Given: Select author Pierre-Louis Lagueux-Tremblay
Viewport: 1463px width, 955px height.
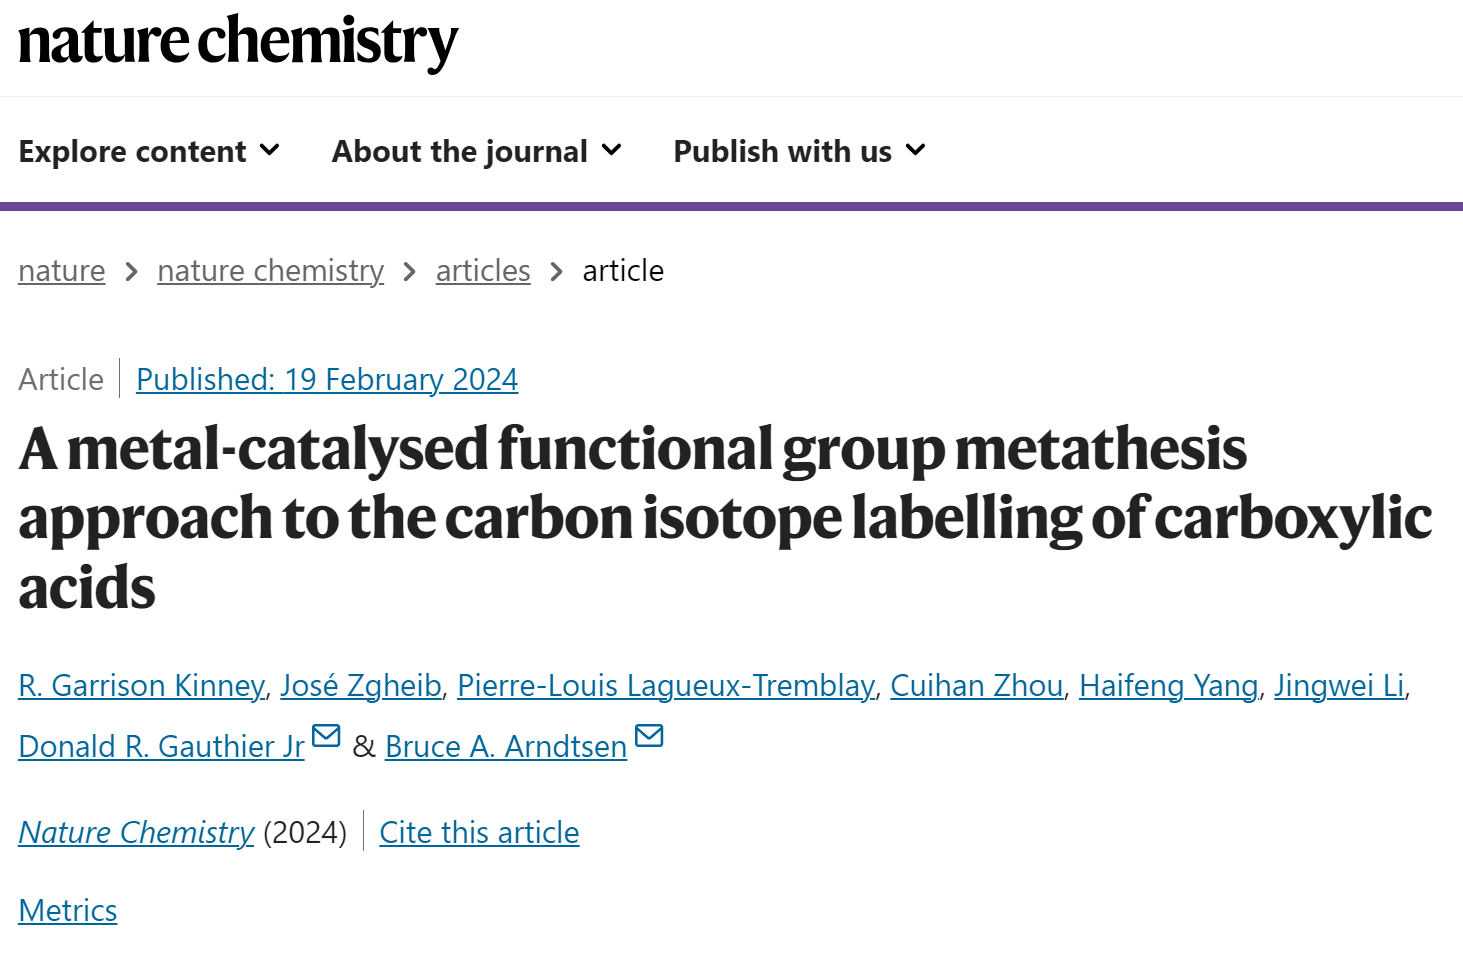Looking at the screenshot, I should pos(666,686).
